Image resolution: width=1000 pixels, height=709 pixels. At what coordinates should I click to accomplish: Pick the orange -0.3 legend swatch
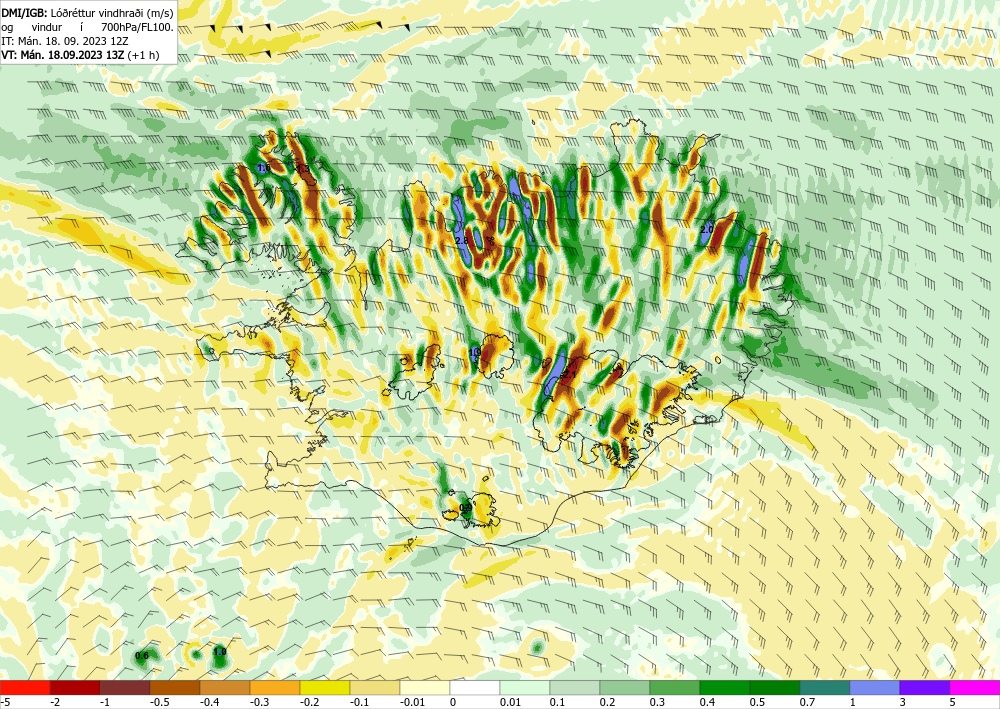coord(275,688)
